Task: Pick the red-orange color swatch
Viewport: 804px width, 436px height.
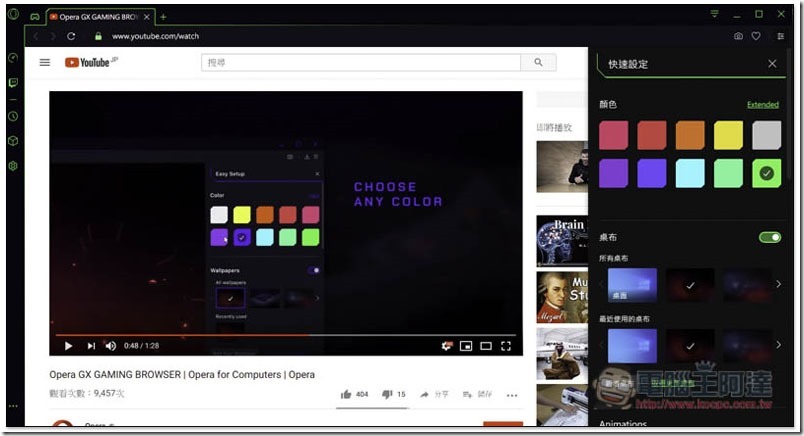Action: point(652,135)
